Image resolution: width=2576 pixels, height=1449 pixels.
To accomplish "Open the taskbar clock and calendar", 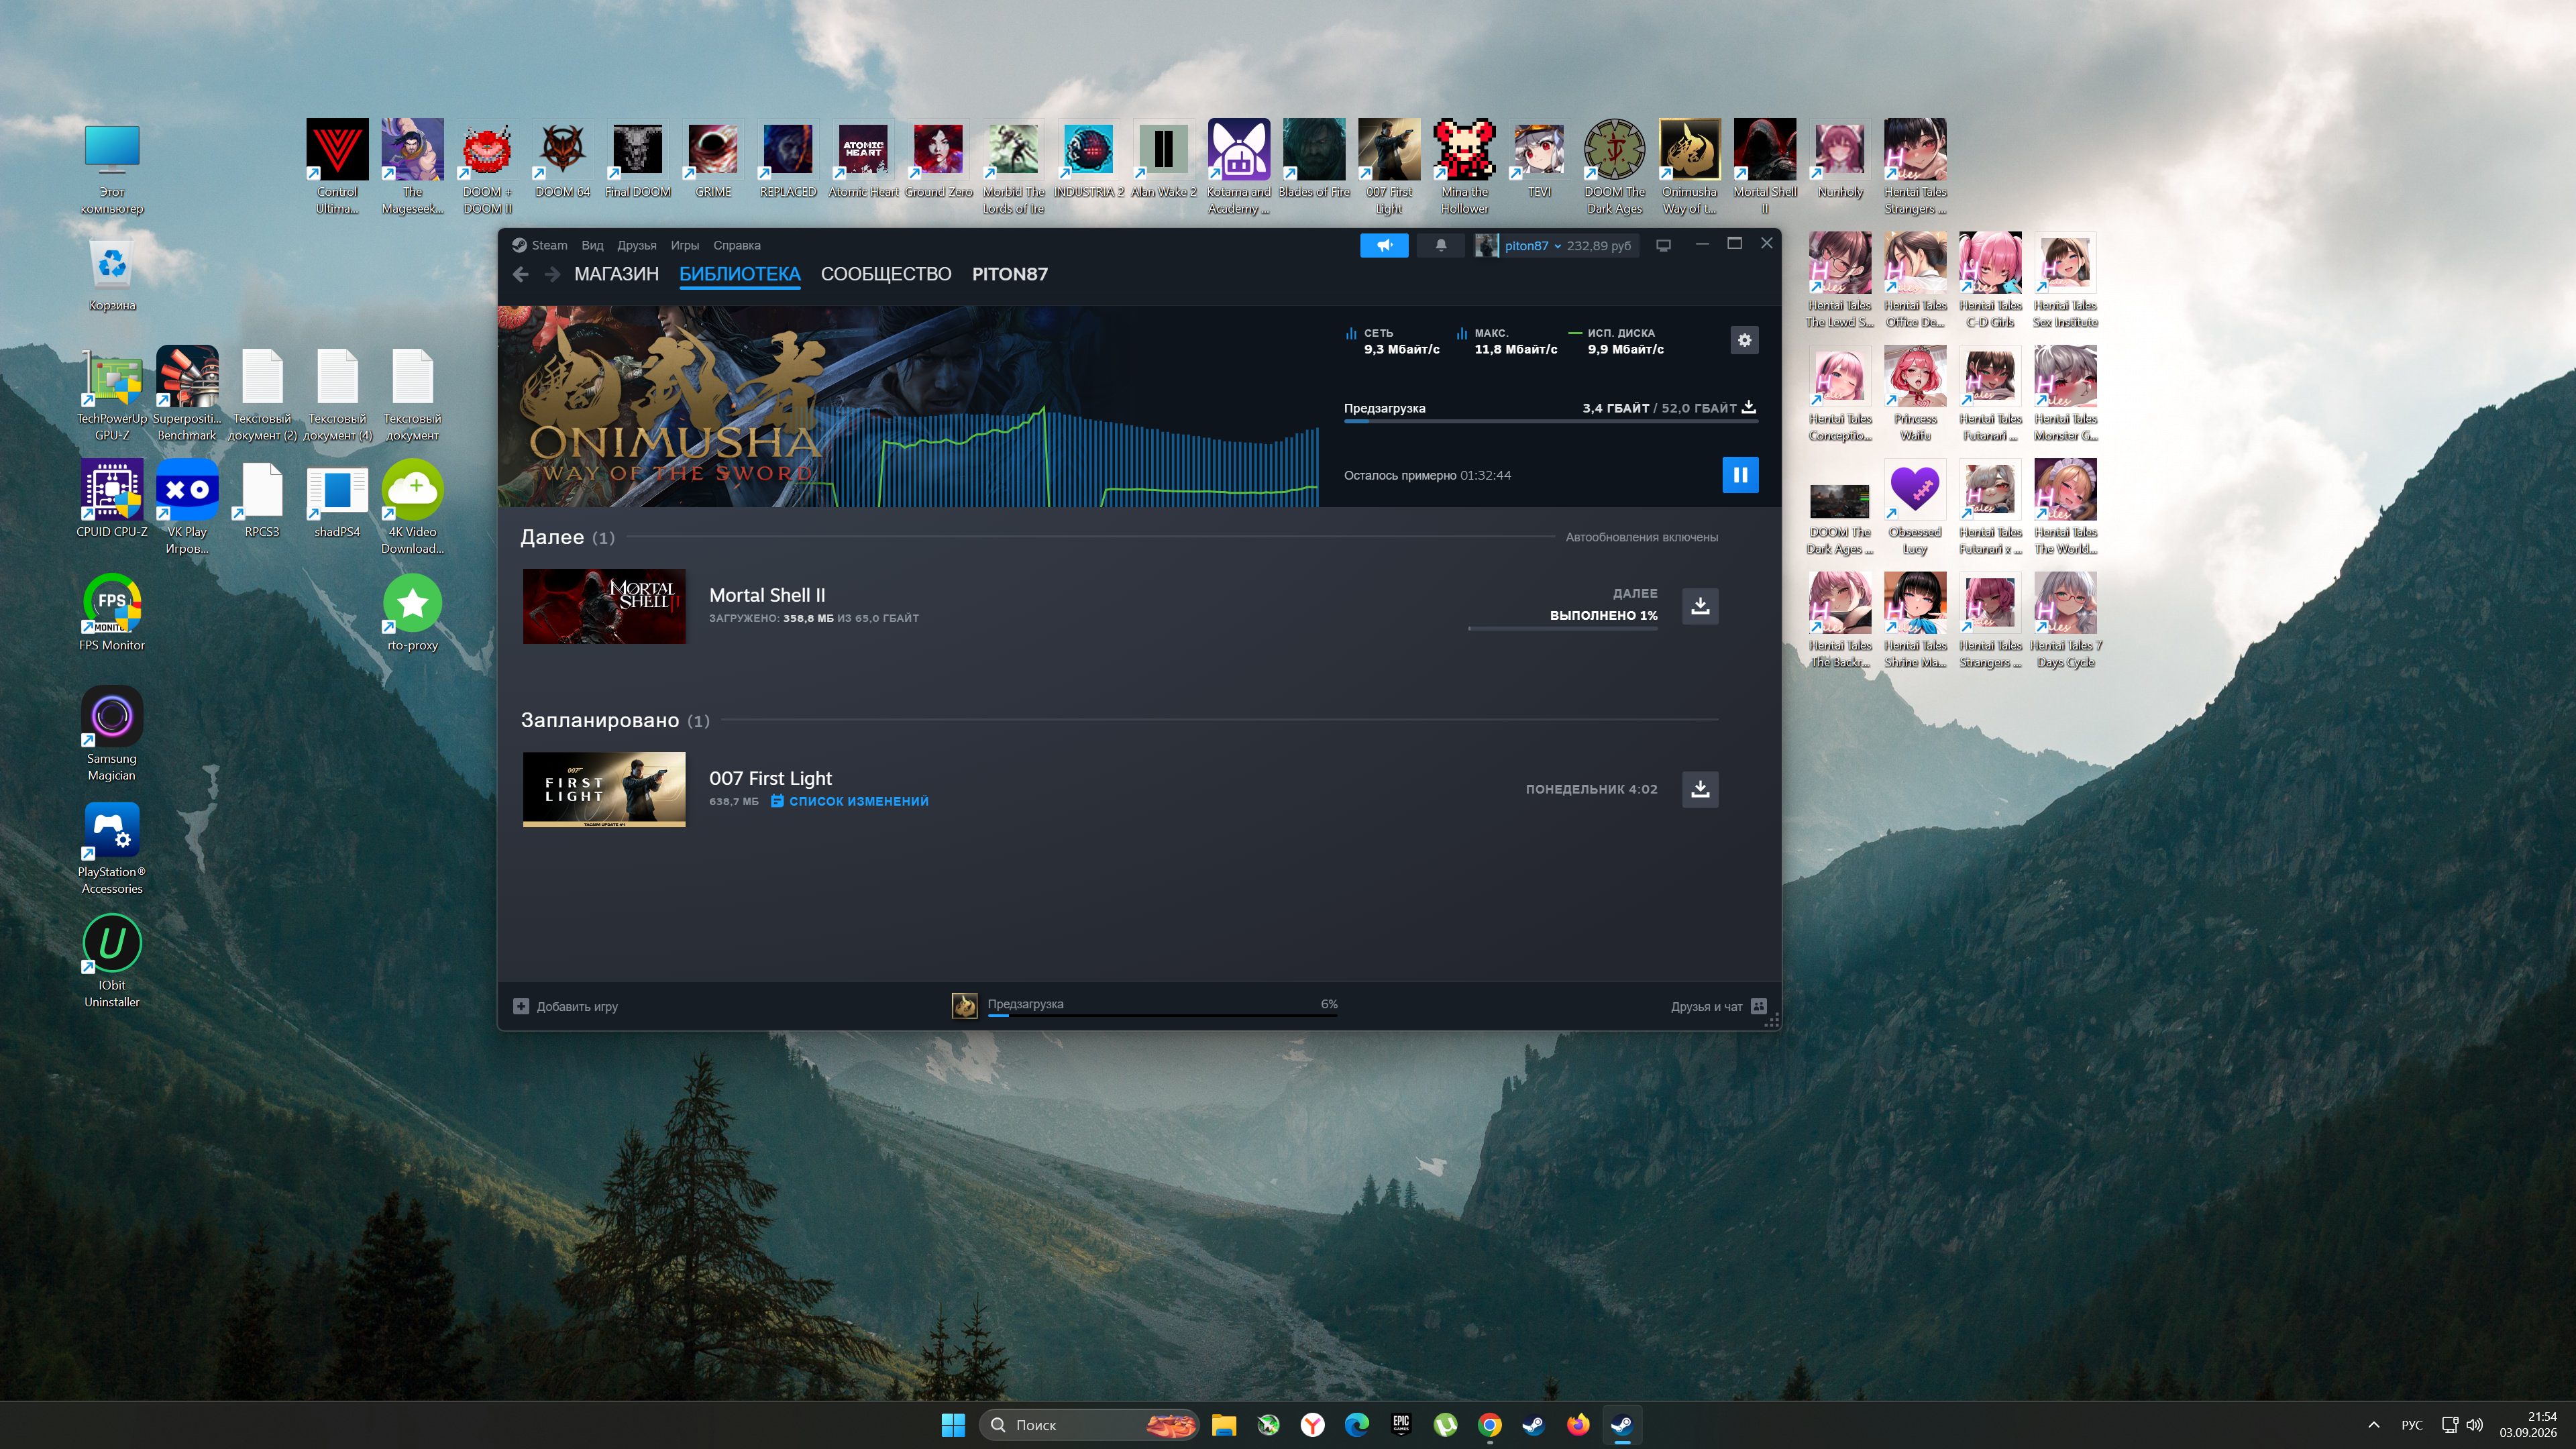I will pyautogui.click(x=2528, y=1425).
